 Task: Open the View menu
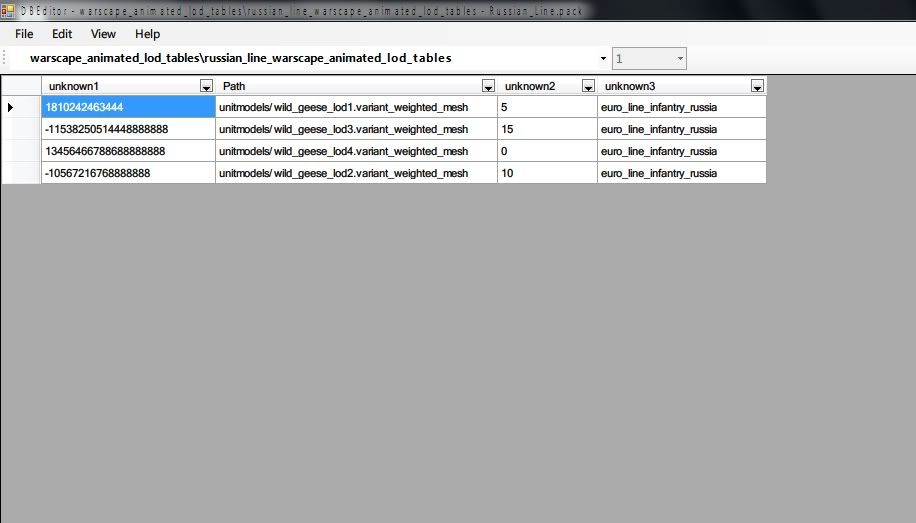[x=103, y=34]
